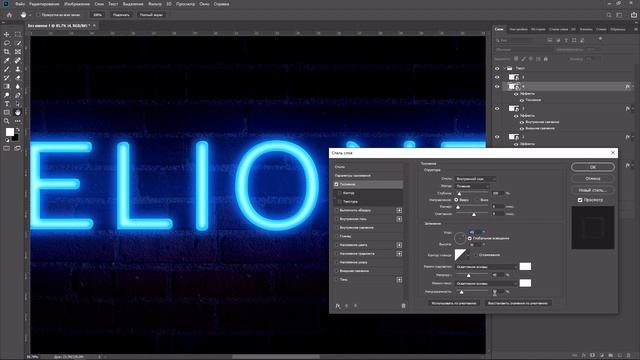Select the Blur tool

pyautogui.click(x=18, y=87)
